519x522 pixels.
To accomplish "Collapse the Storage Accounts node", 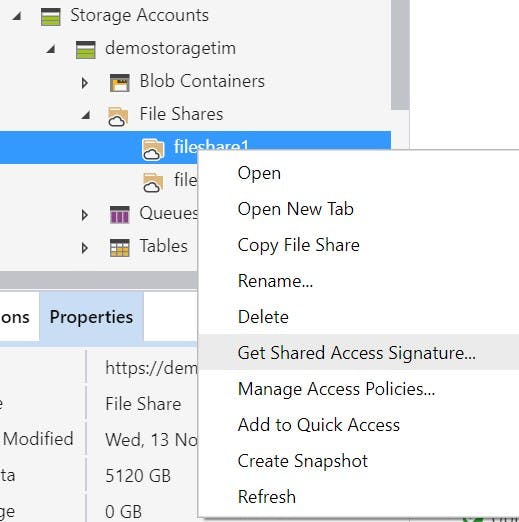I will [17, 16].
